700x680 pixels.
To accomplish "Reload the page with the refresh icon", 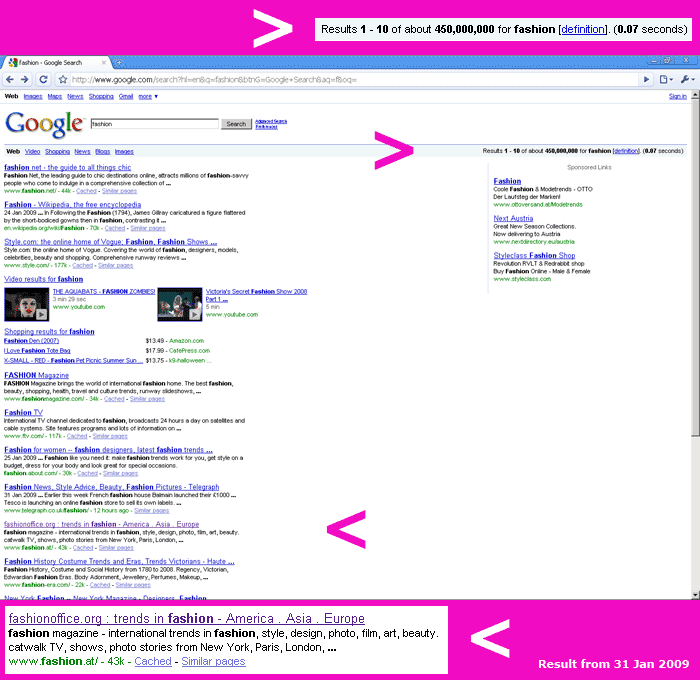I will point(43,79).
